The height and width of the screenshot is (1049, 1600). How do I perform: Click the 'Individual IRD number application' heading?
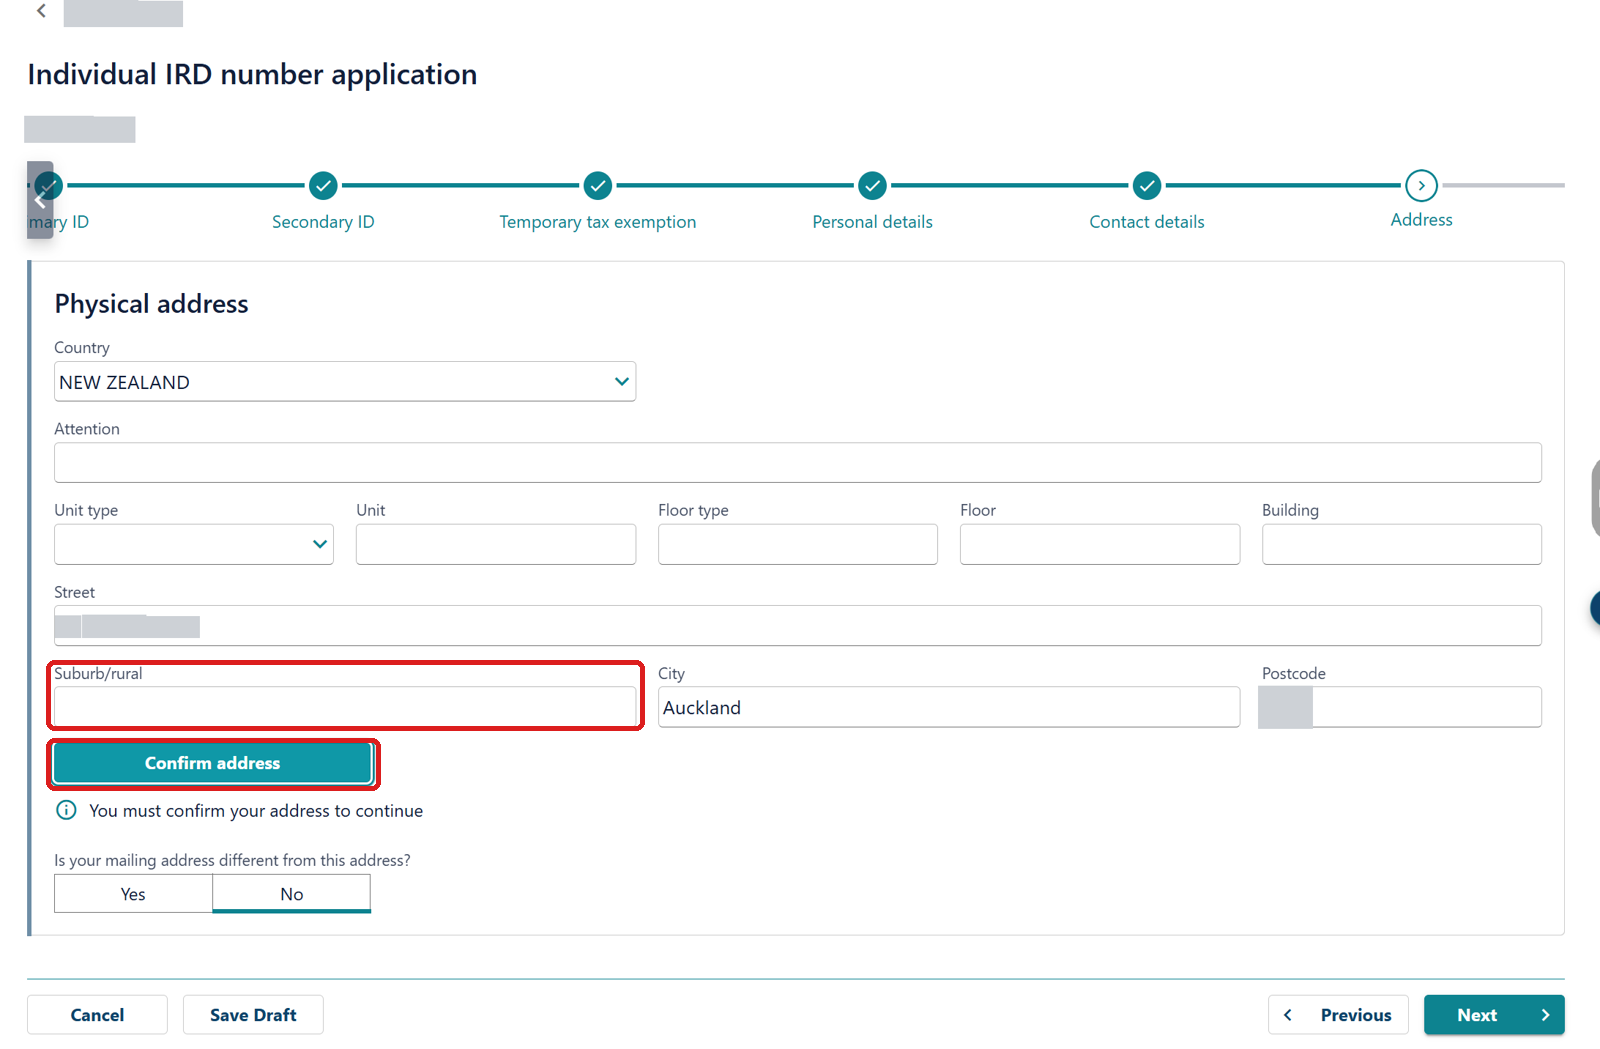point(252,75)
